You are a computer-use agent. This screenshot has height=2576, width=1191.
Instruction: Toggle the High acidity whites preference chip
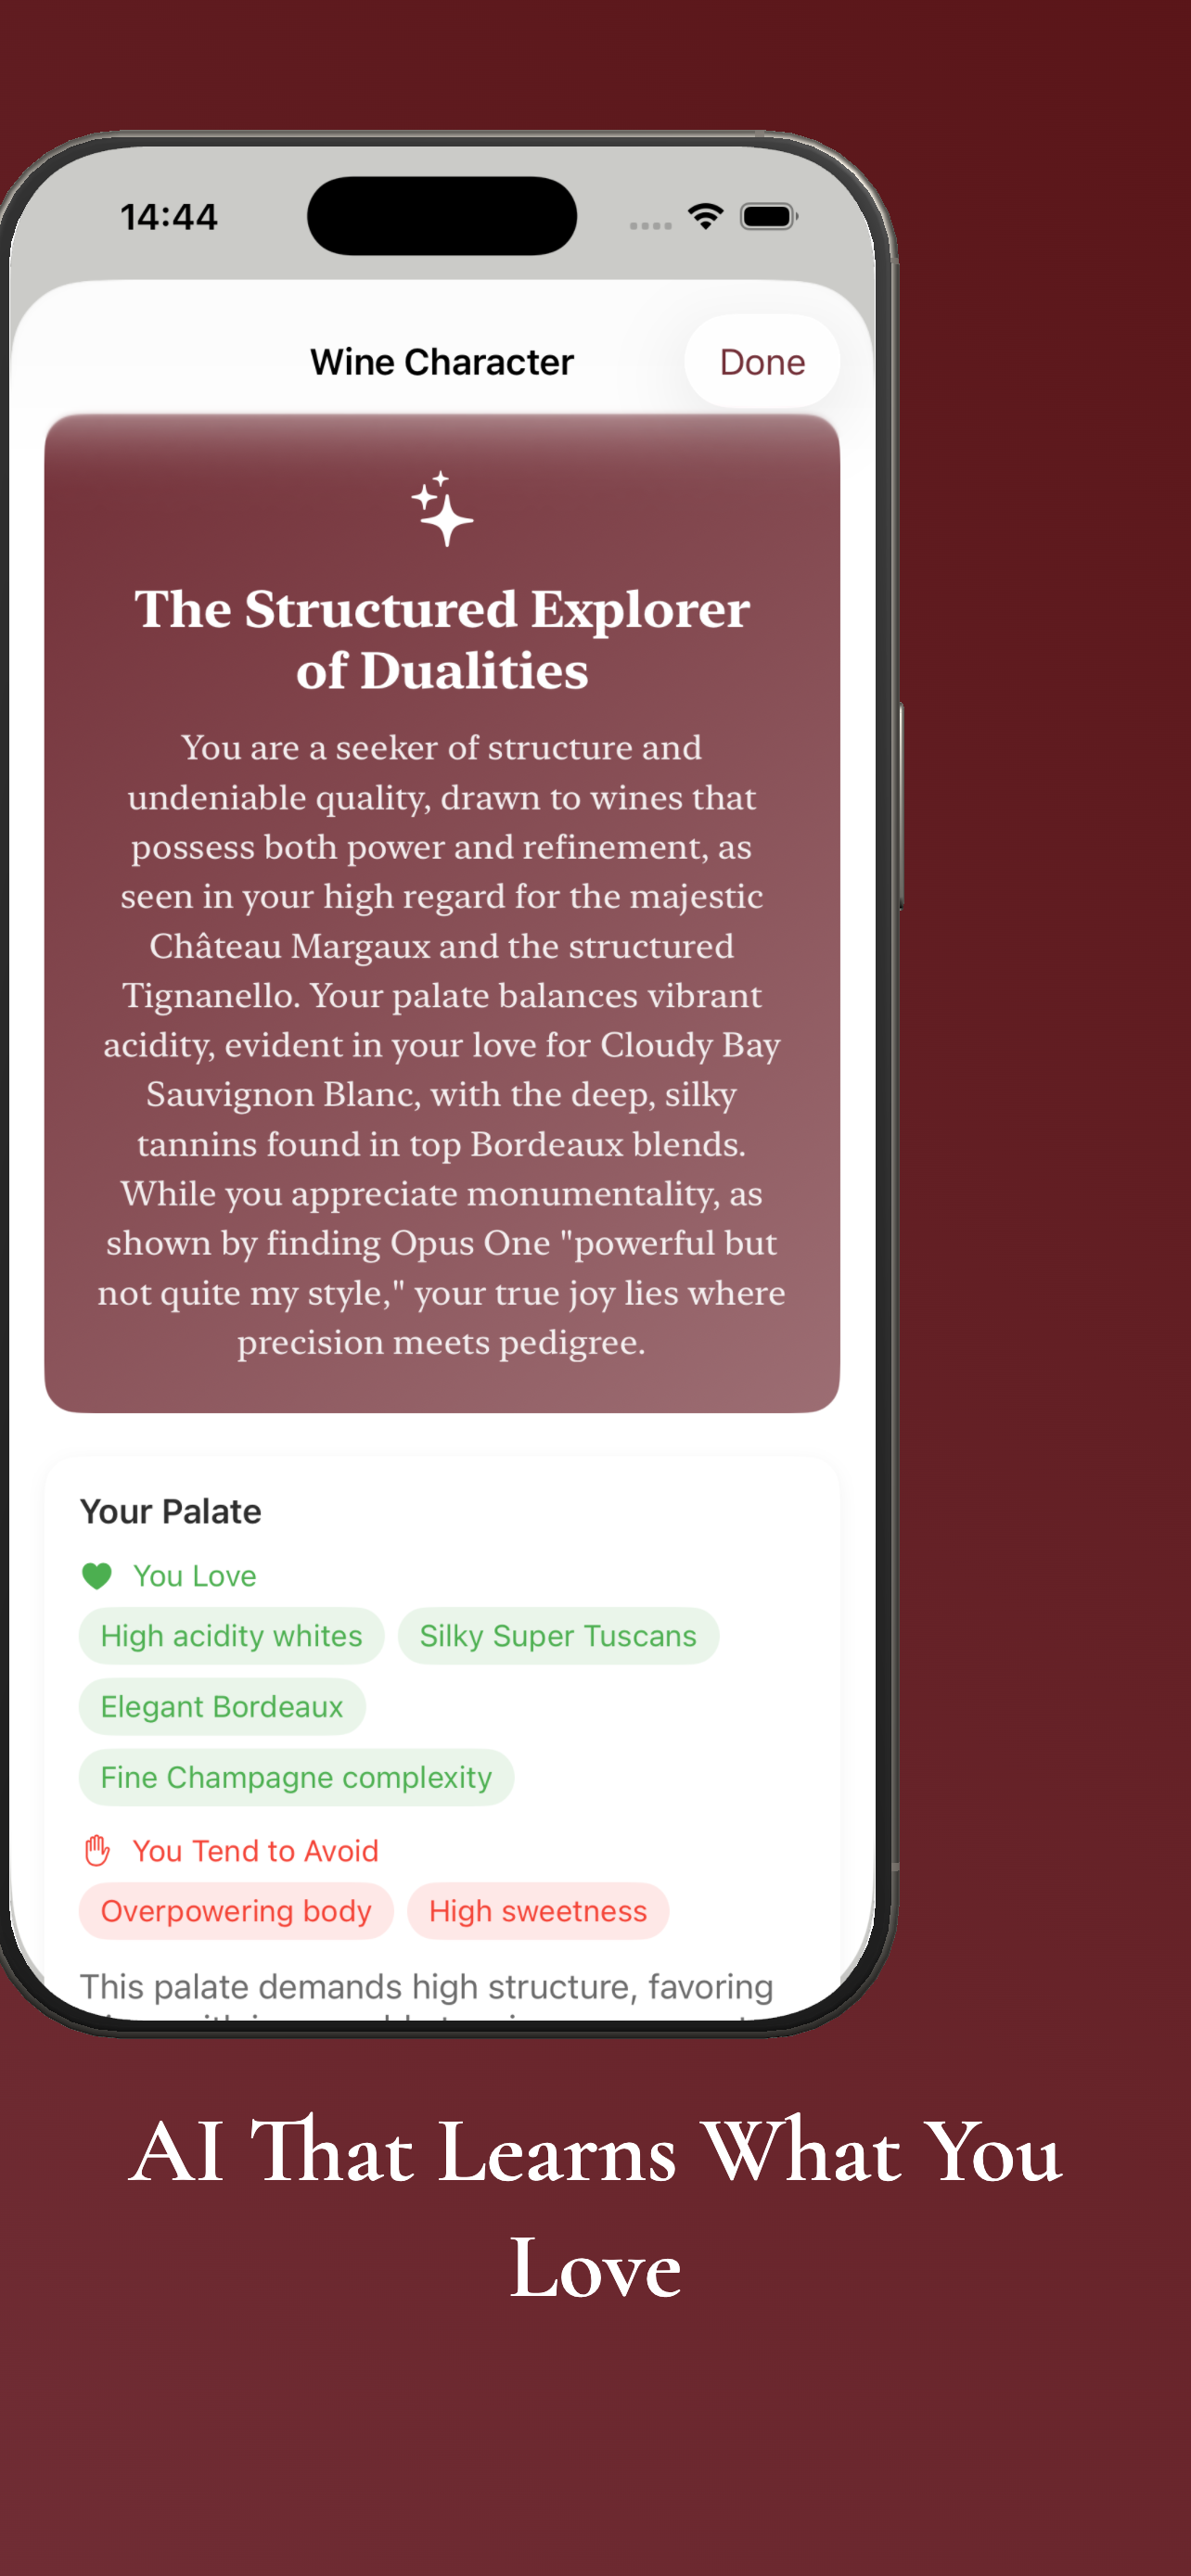click(231, 1635)
